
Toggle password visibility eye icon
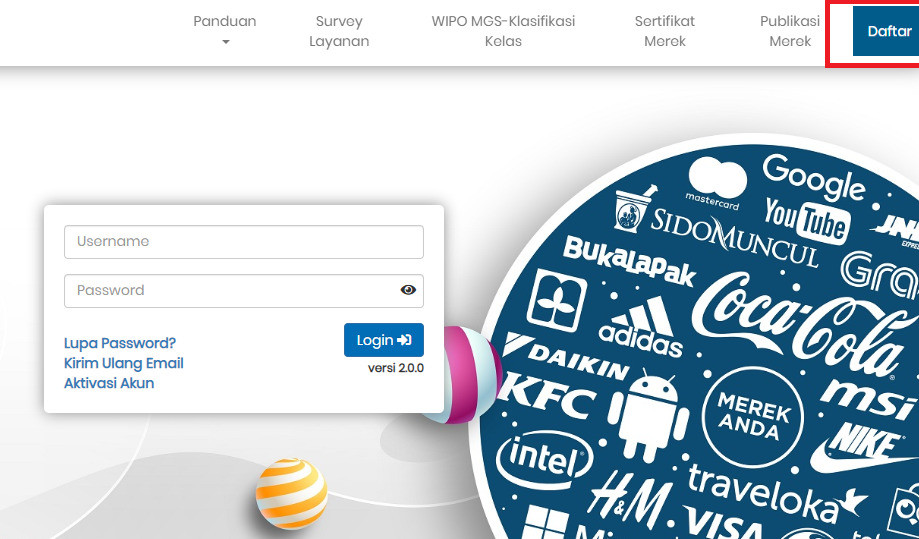point(408,290)
